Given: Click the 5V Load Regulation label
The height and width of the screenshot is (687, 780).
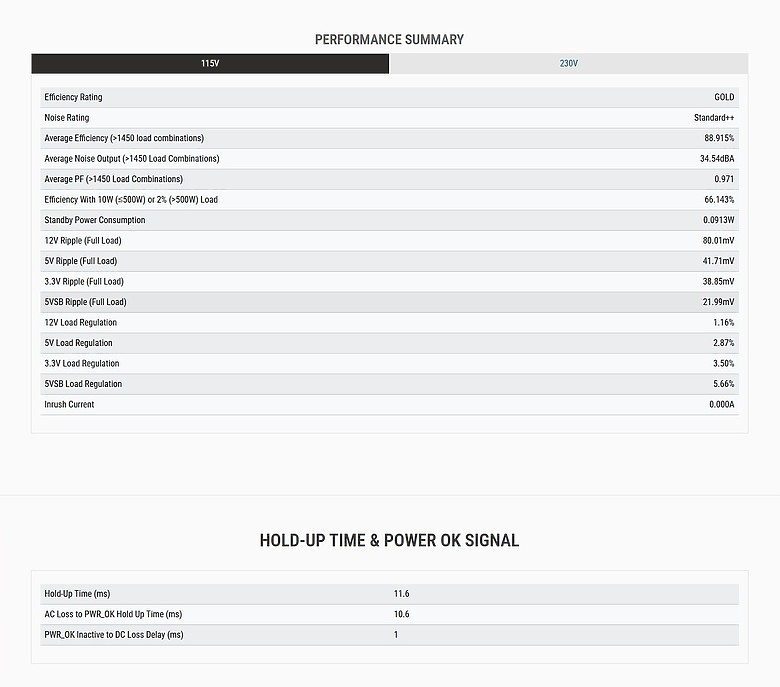Looking at the screenshot, I should click(x=78, y=343).
